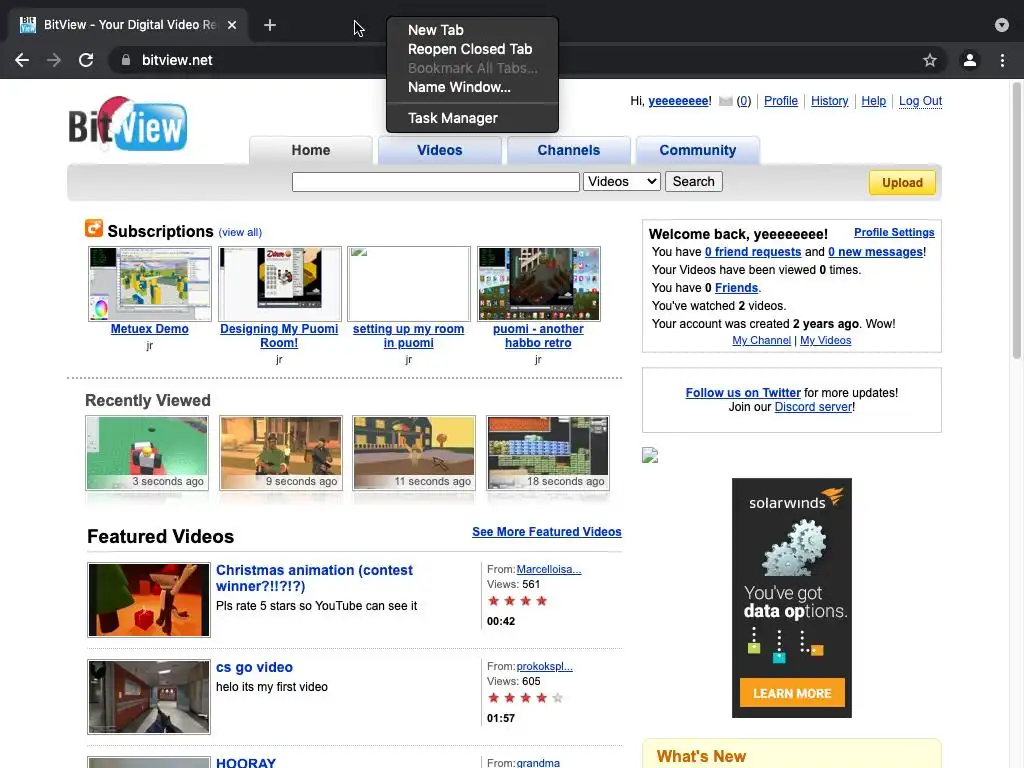This screenshot has width=1024, height=768.
Task: Open the Help link
Action: [873, 101]
